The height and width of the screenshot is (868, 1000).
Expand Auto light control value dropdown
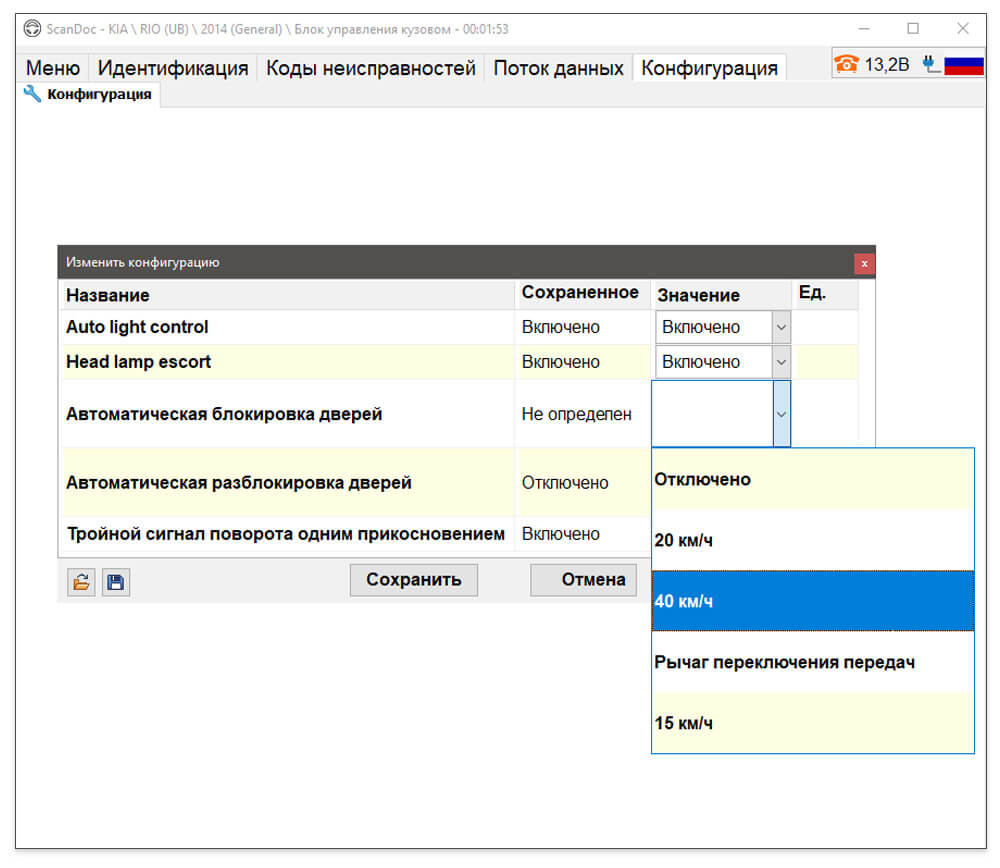(x=781, y=327)
